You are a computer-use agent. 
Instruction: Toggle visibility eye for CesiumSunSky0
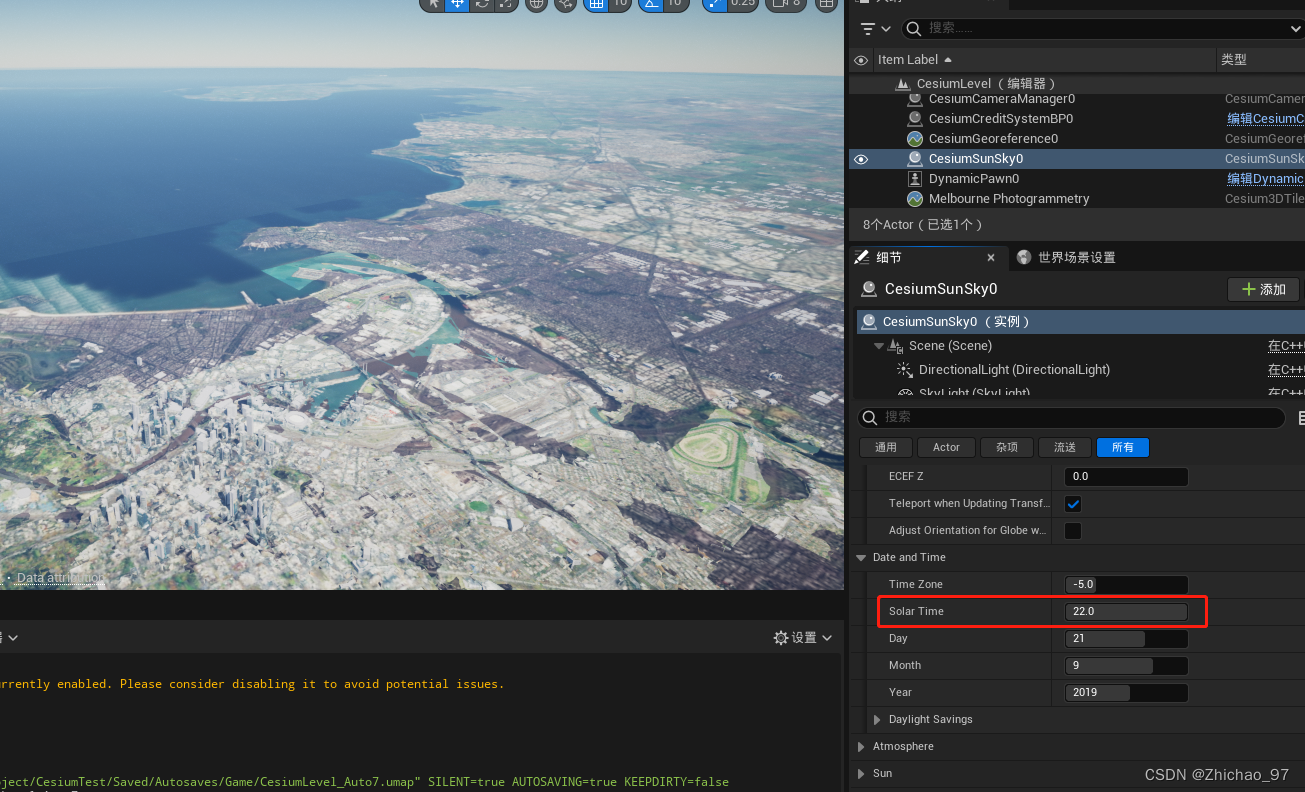pyautogui.click(x=861, y=159)
